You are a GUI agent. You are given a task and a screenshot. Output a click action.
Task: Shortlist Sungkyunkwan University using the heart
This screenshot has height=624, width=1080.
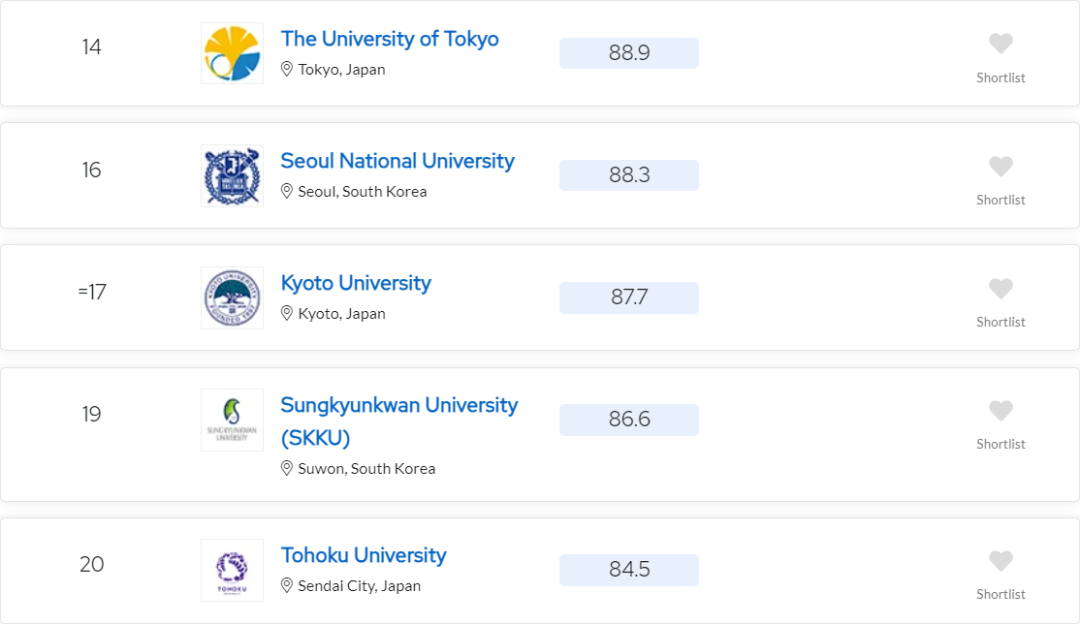1001,410
